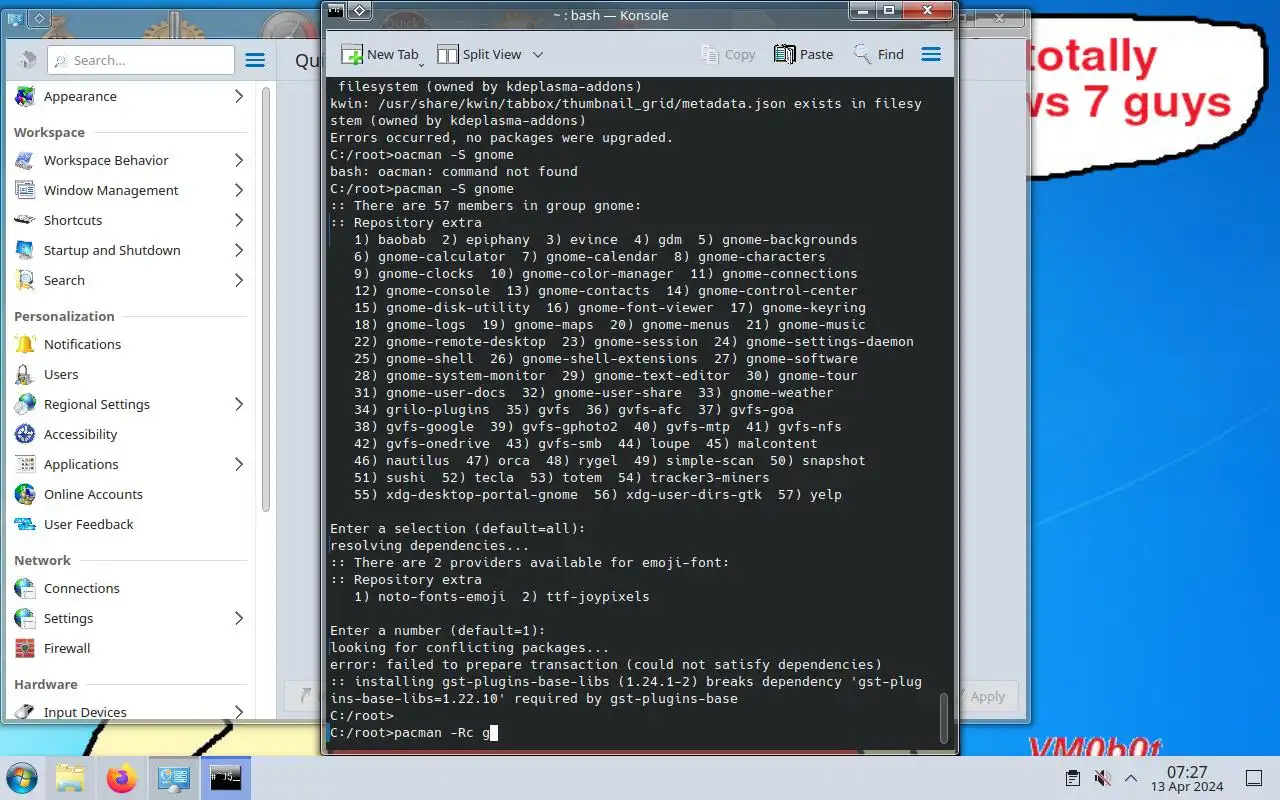Viewport: 1280px width, 800px height.
Task: Open clipboard tray icon
Action: tap(1072, 778)
